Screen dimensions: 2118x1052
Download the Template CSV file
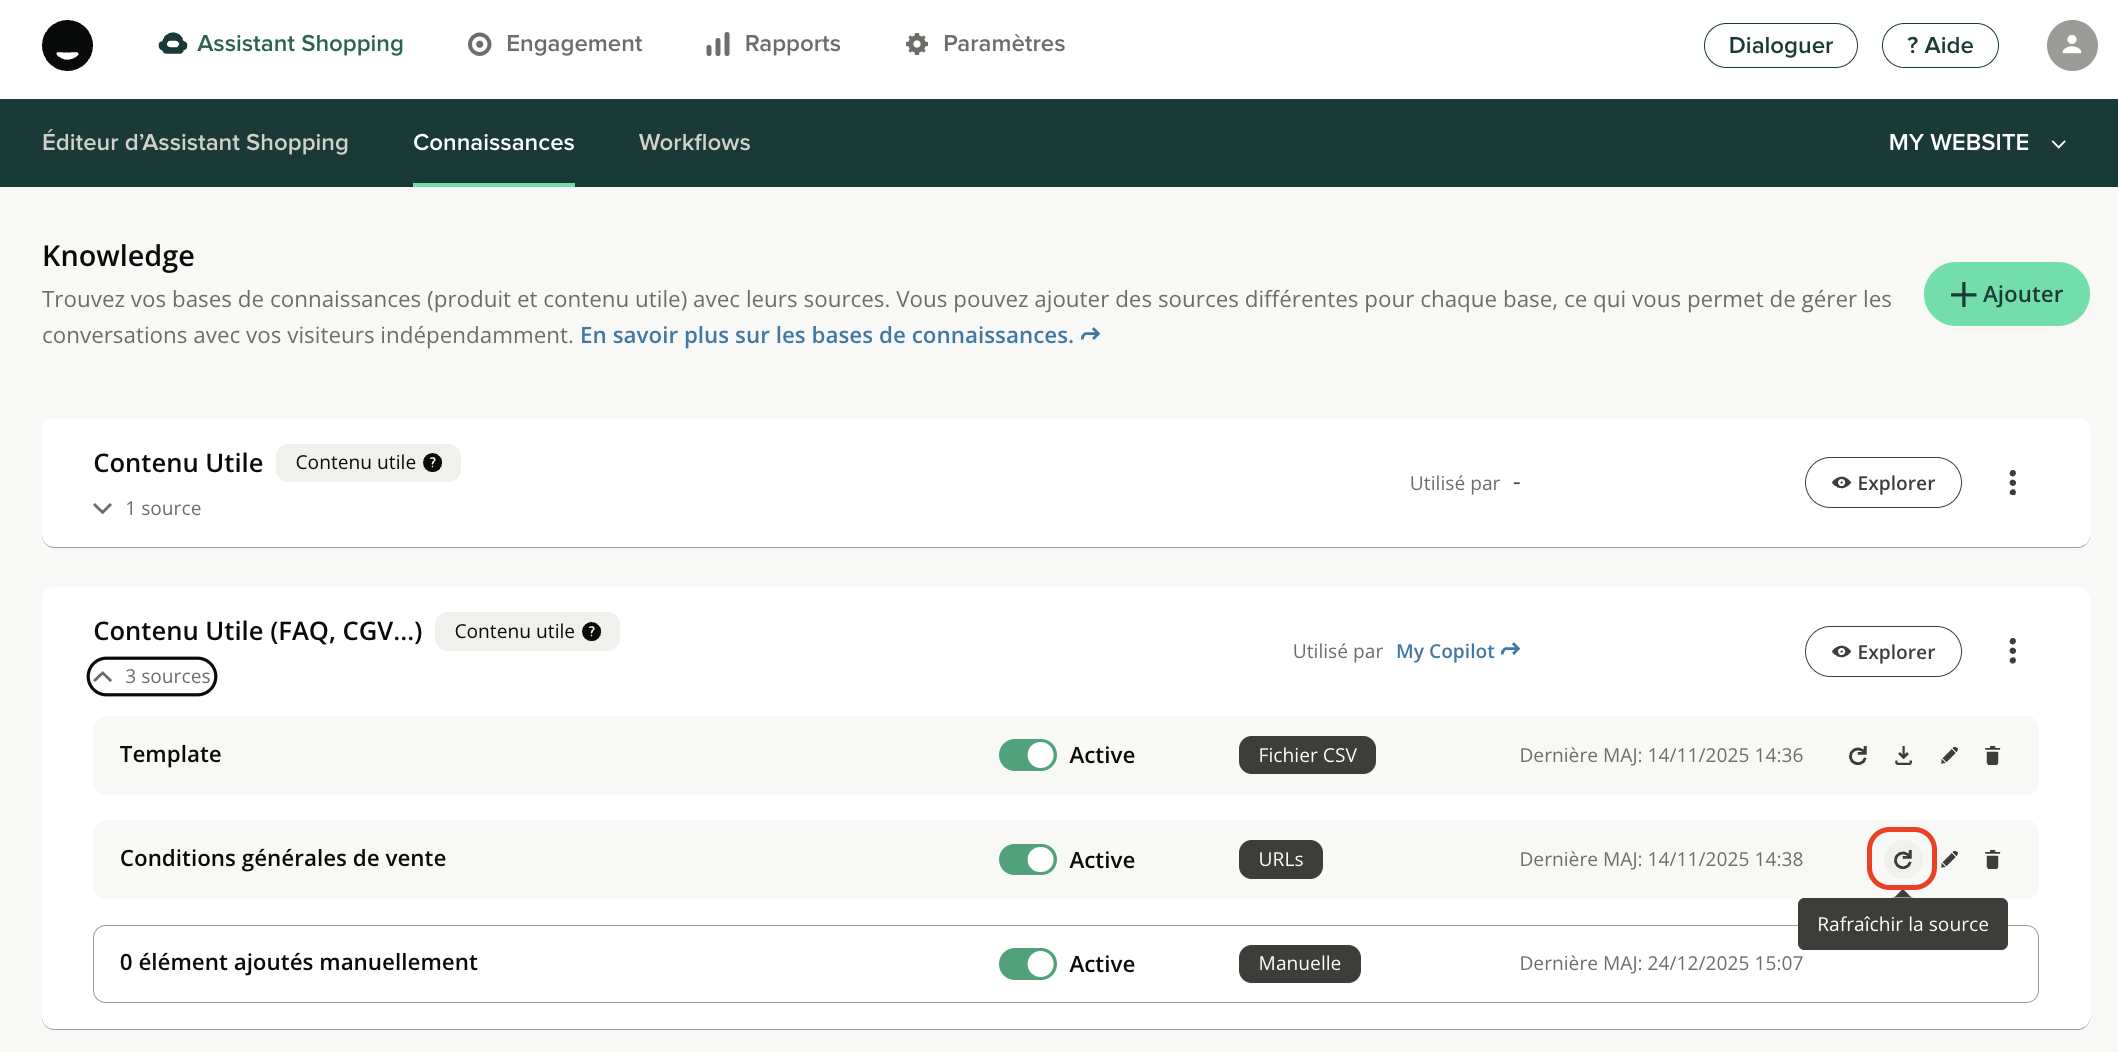pos(1903,756)
